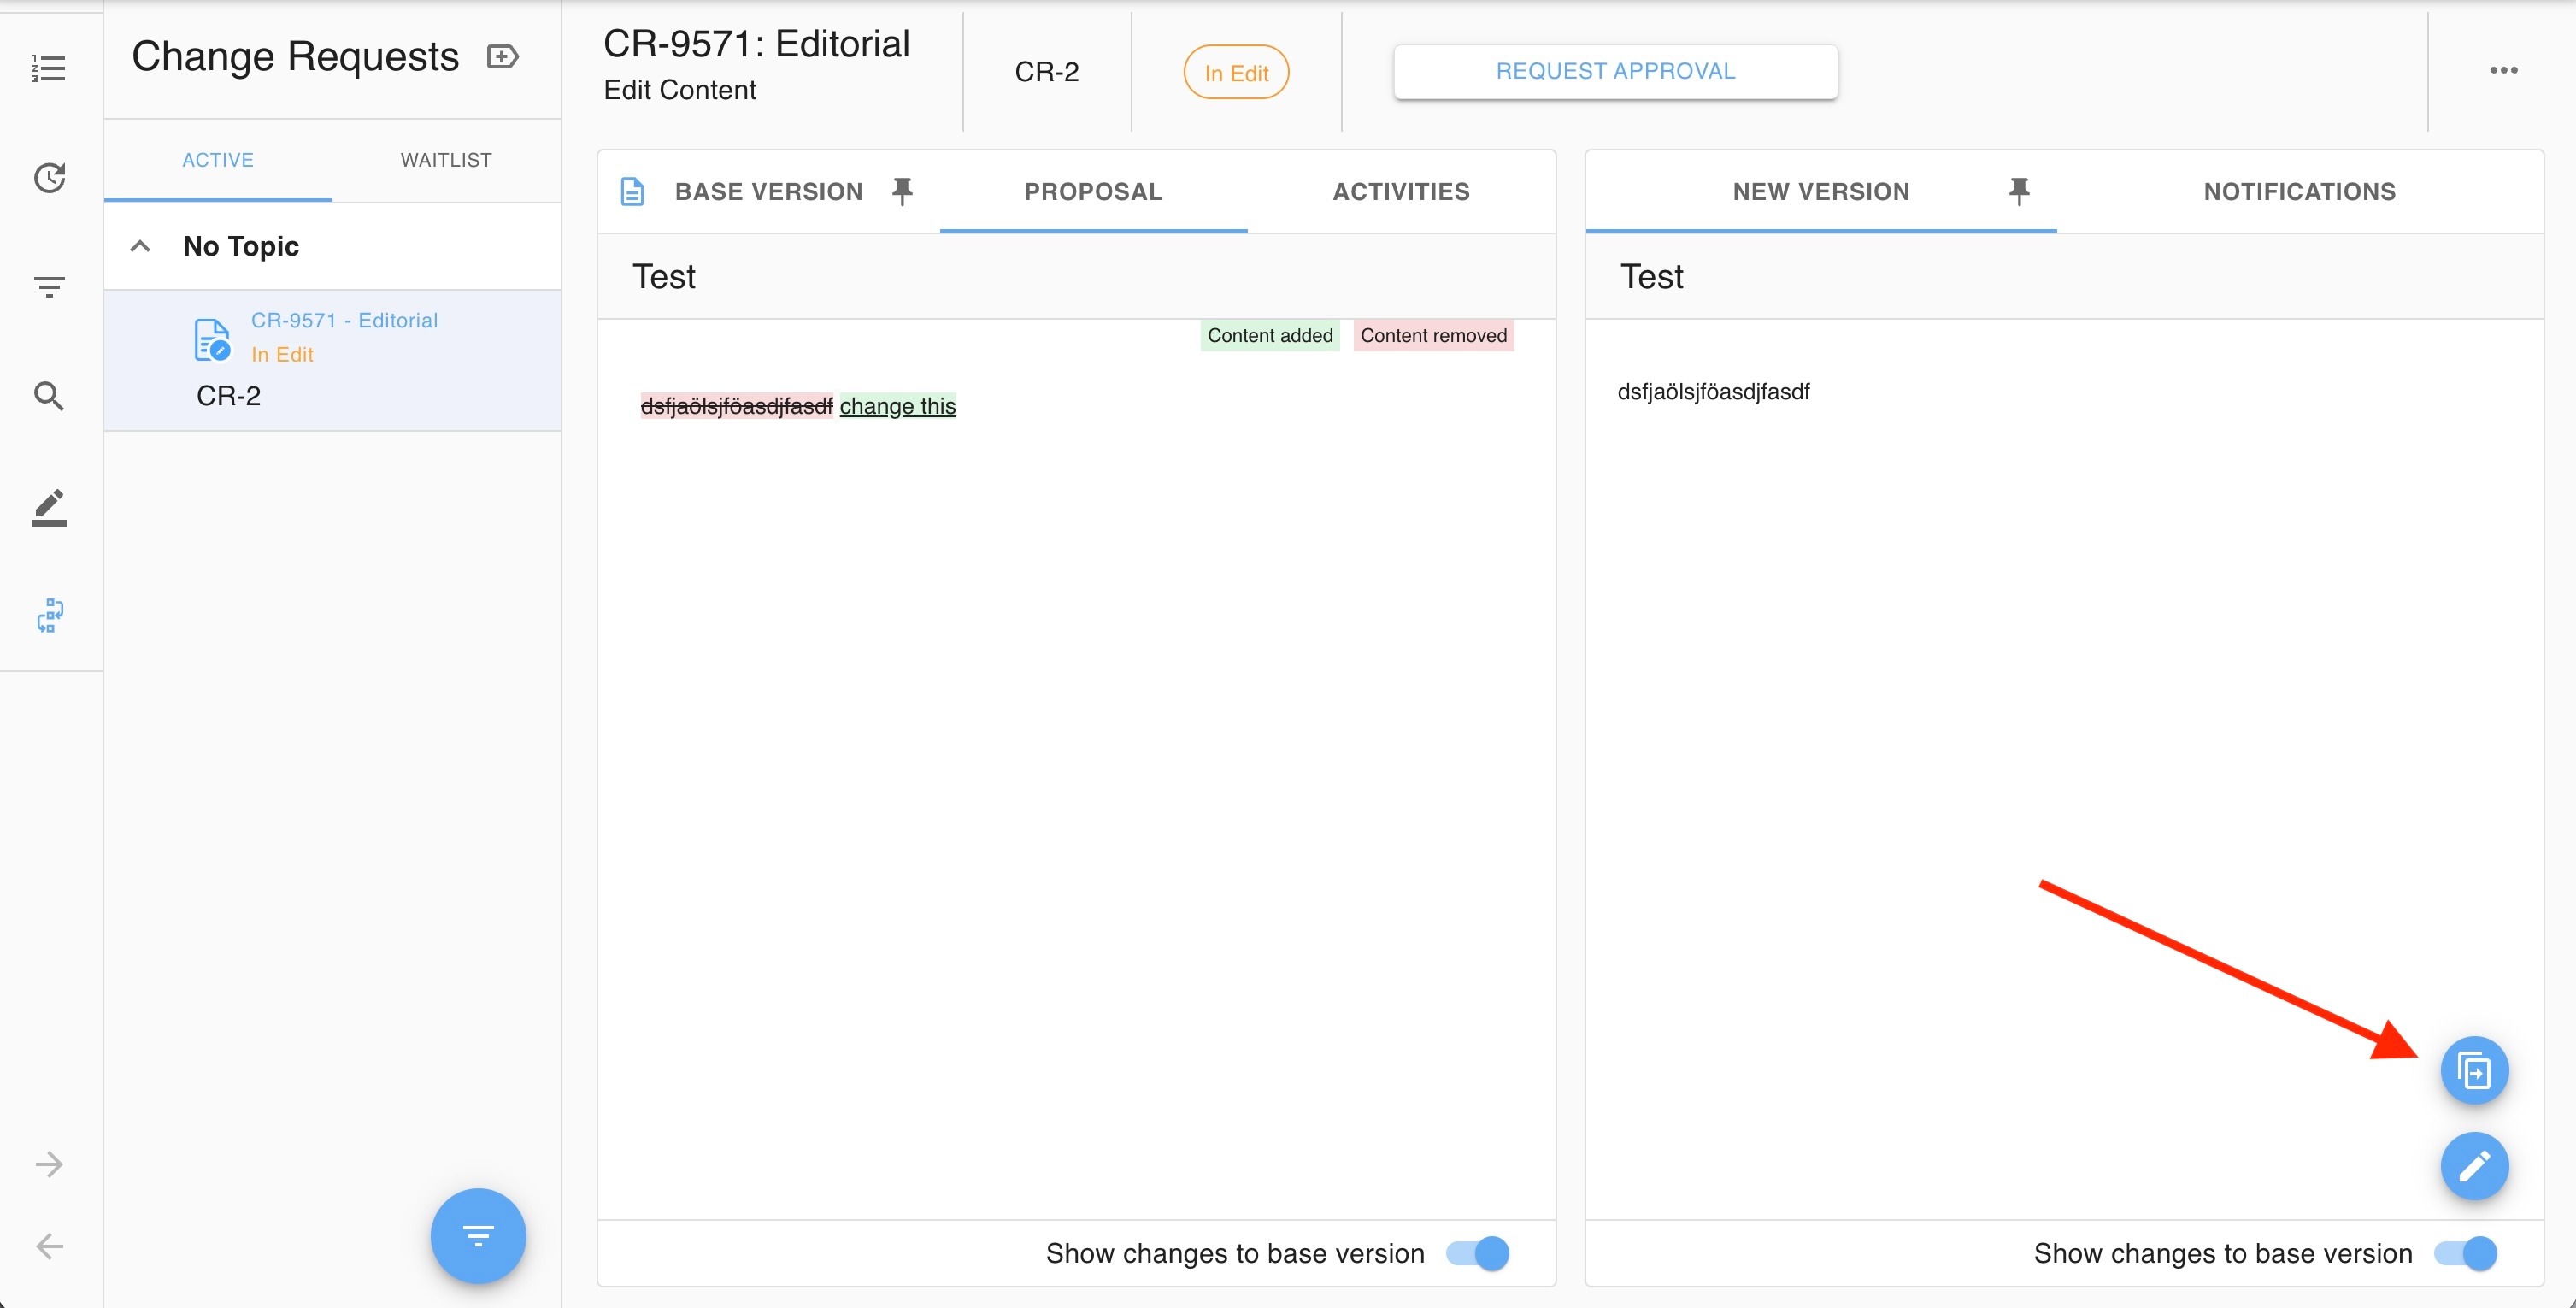Disable Show changes toggle in proposal panel

1478,1253
